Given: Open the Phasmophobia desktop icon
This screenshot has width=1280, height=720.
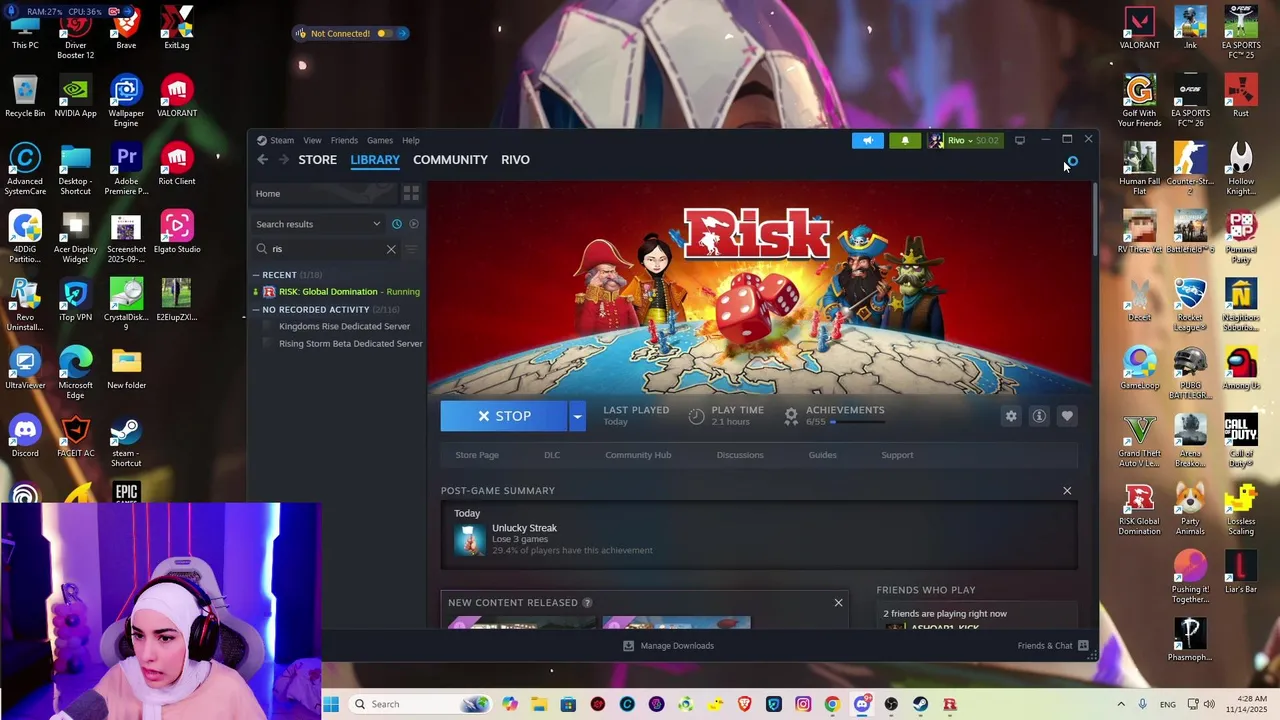Looking at the screenshot, I should [1189, 640].
